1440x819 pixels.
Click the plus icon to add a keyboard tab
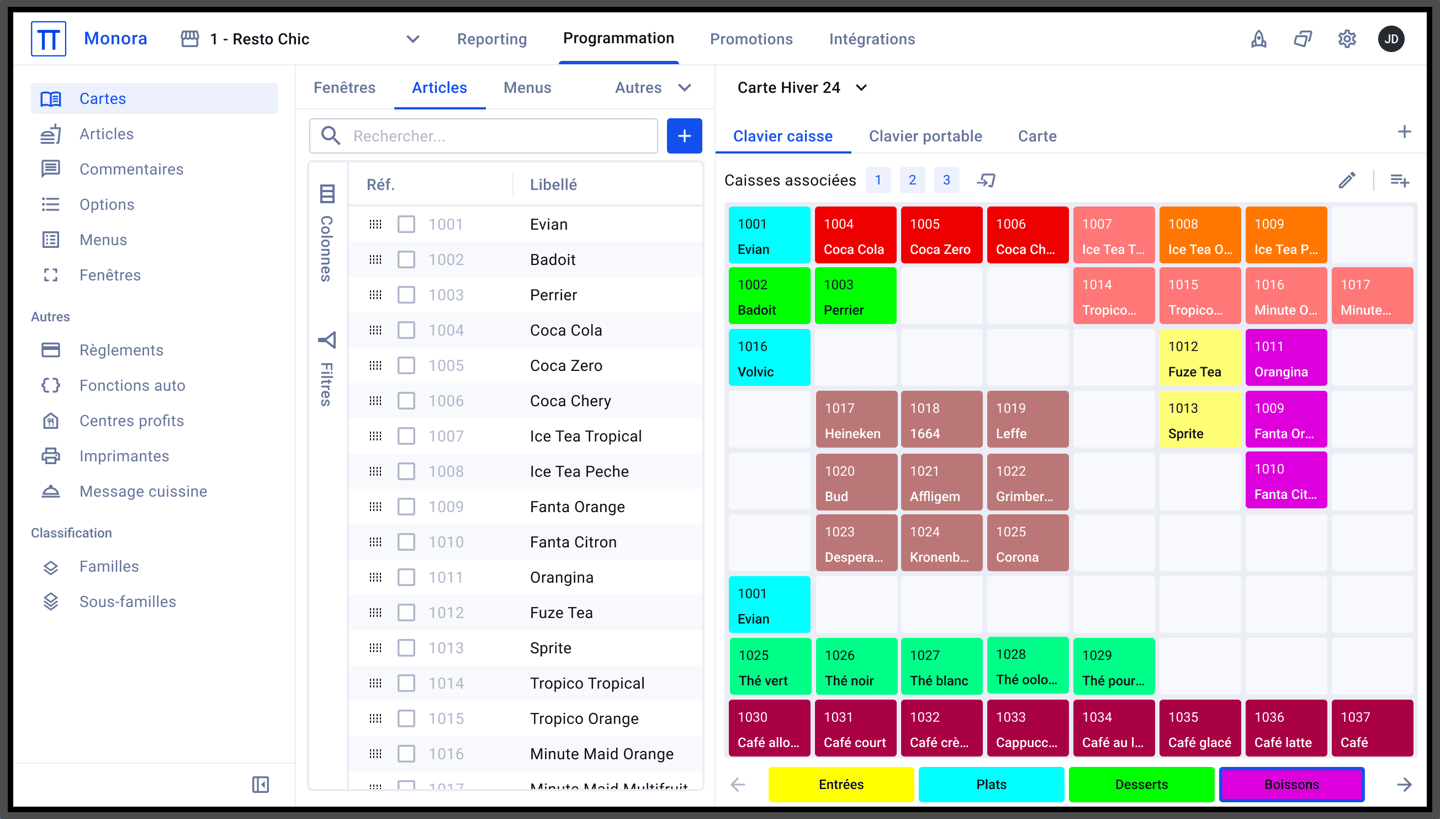click(x=1404, y=132)
